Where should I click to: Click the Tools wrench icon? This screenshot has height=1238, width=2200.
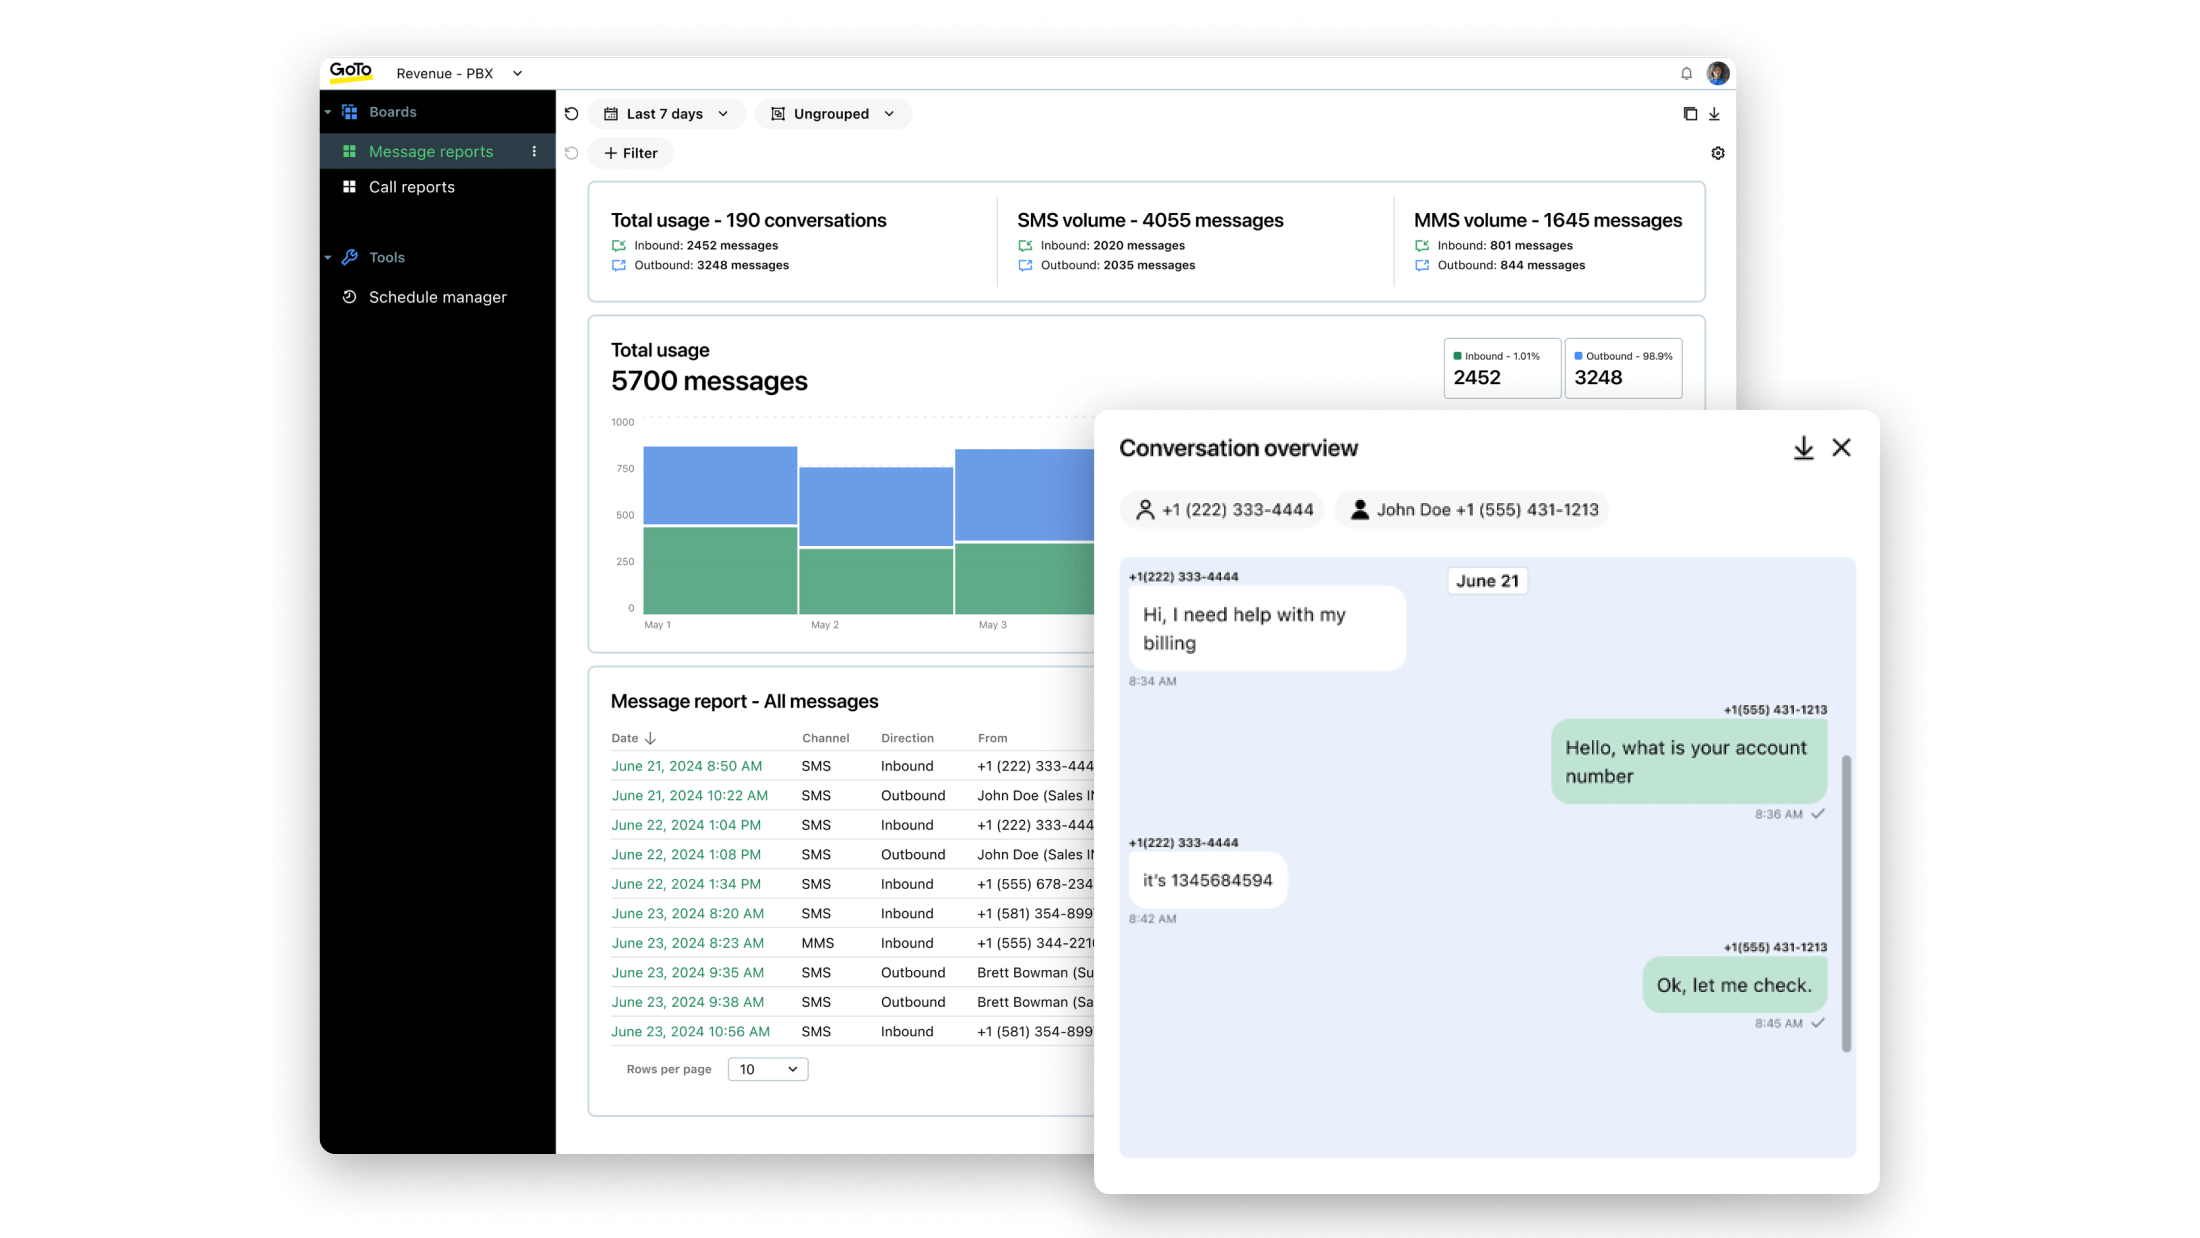point(349,257)
